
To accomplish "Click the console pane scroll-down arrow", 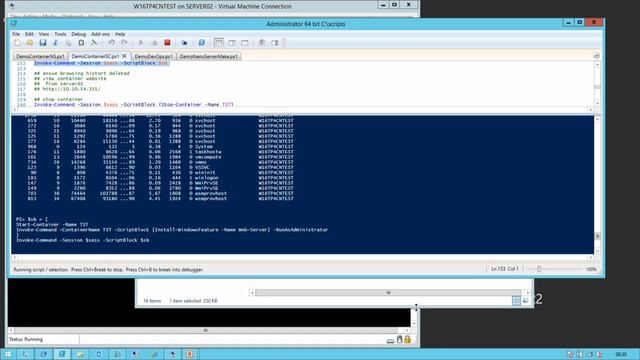I will pos(597,251).
